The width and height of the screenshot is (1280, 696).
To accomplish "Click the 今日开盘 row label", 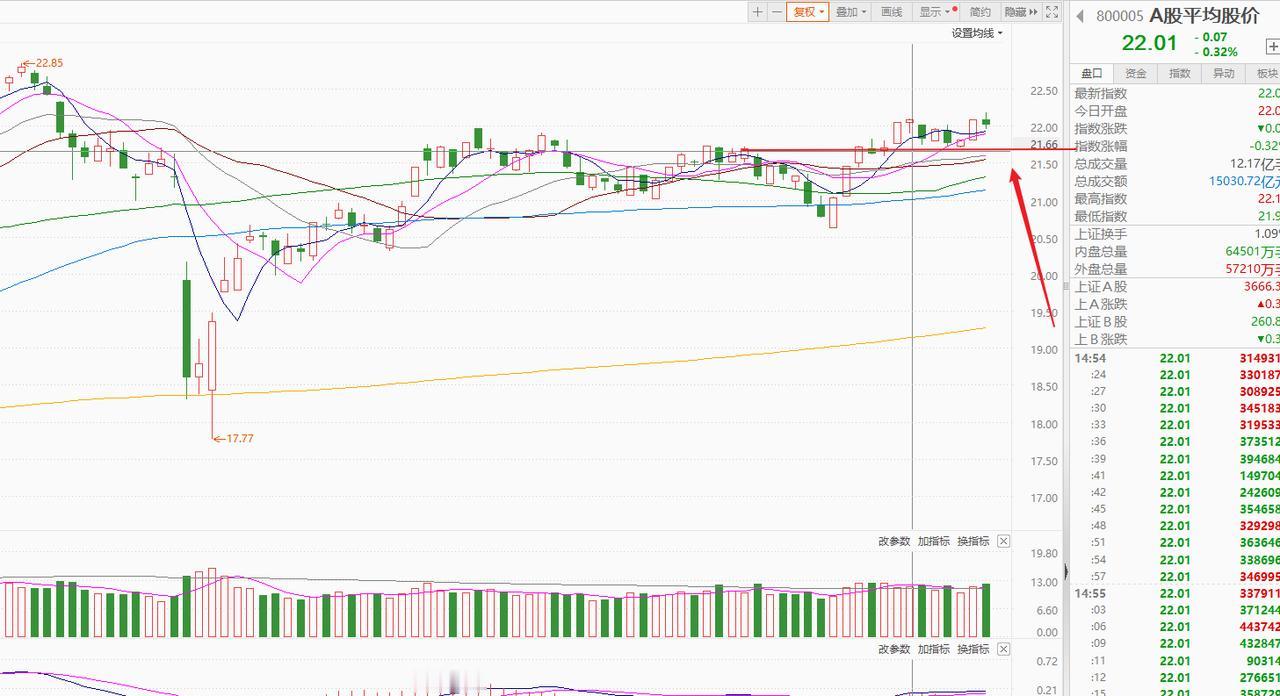I will pos(1101,111).
